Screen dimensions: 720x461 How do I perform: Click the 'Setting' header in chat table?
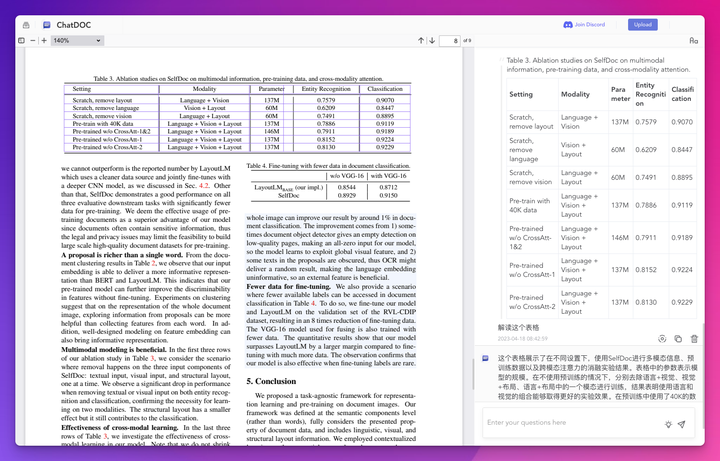point(521,94)
